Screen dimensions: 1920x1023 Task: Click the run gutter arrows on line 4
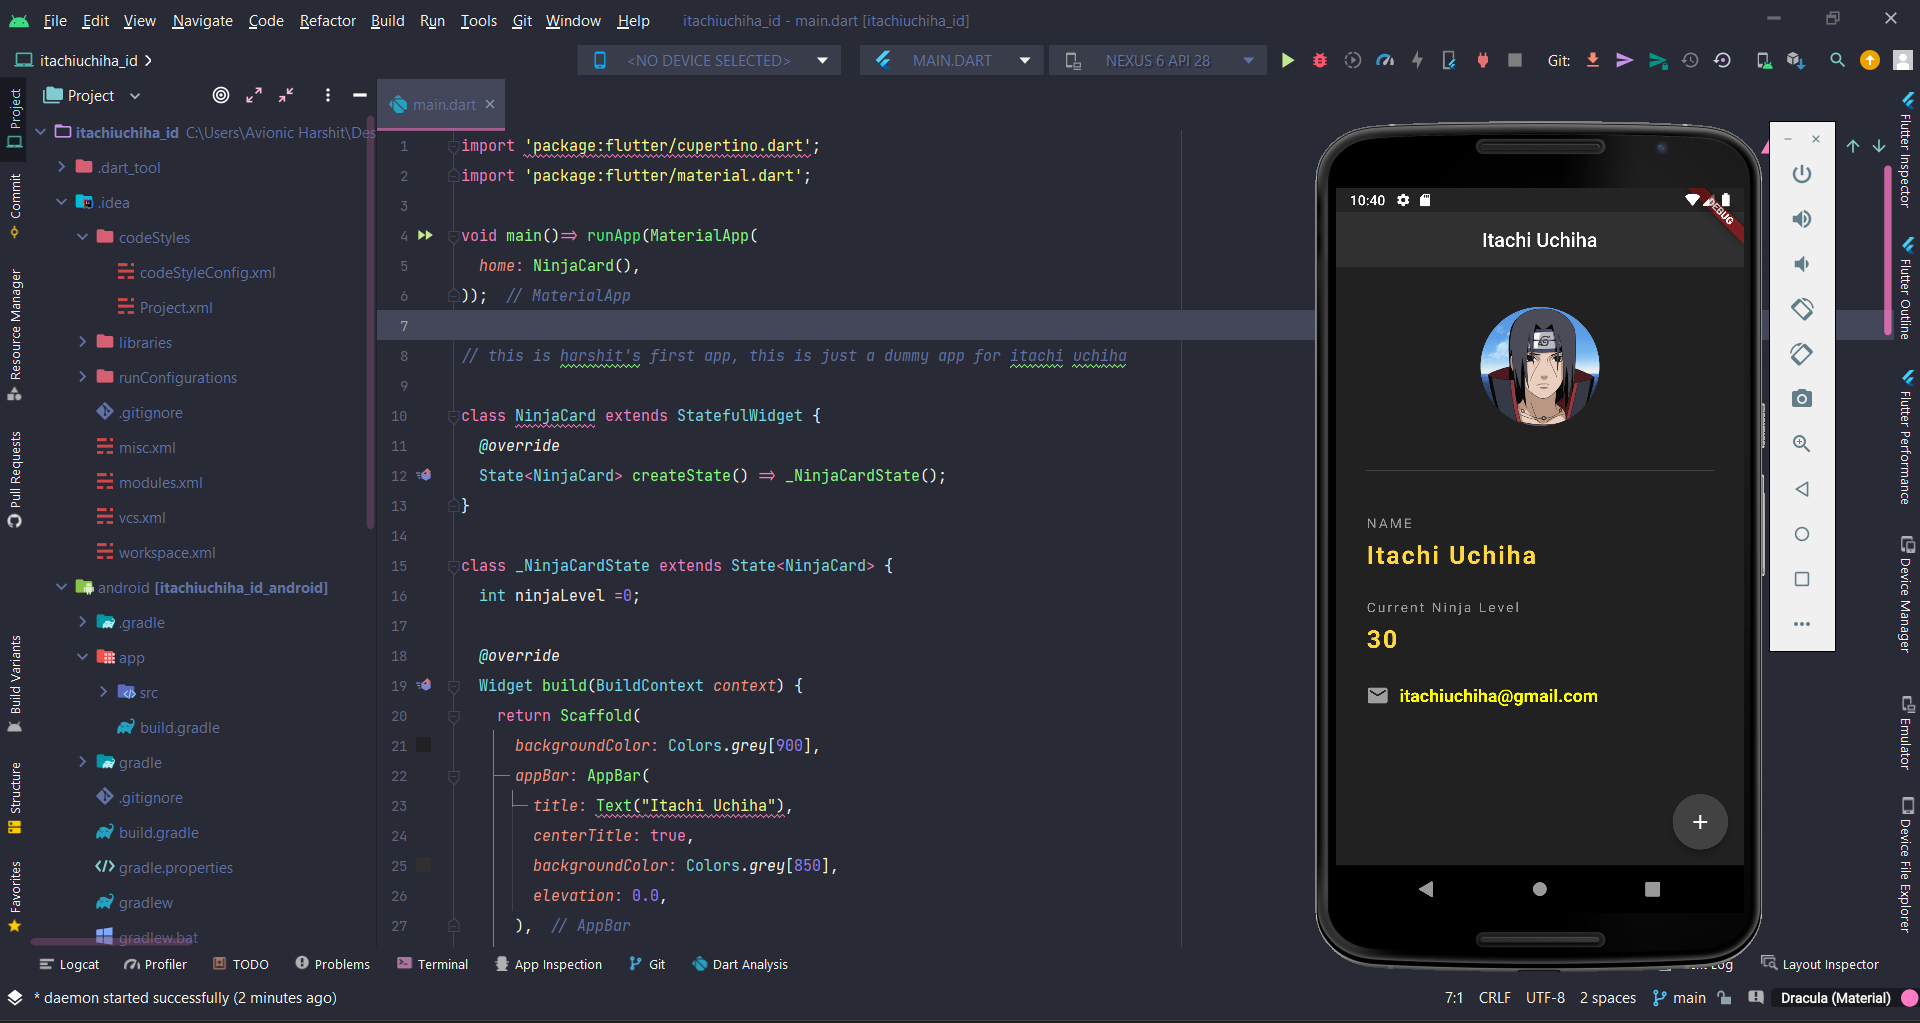[425, 235]
